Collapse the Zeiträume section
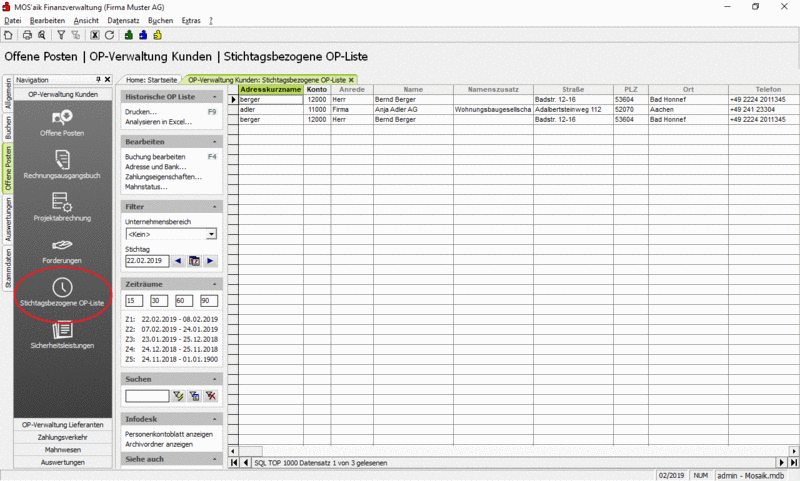The image size is (800, 481). tap(215, 284)
